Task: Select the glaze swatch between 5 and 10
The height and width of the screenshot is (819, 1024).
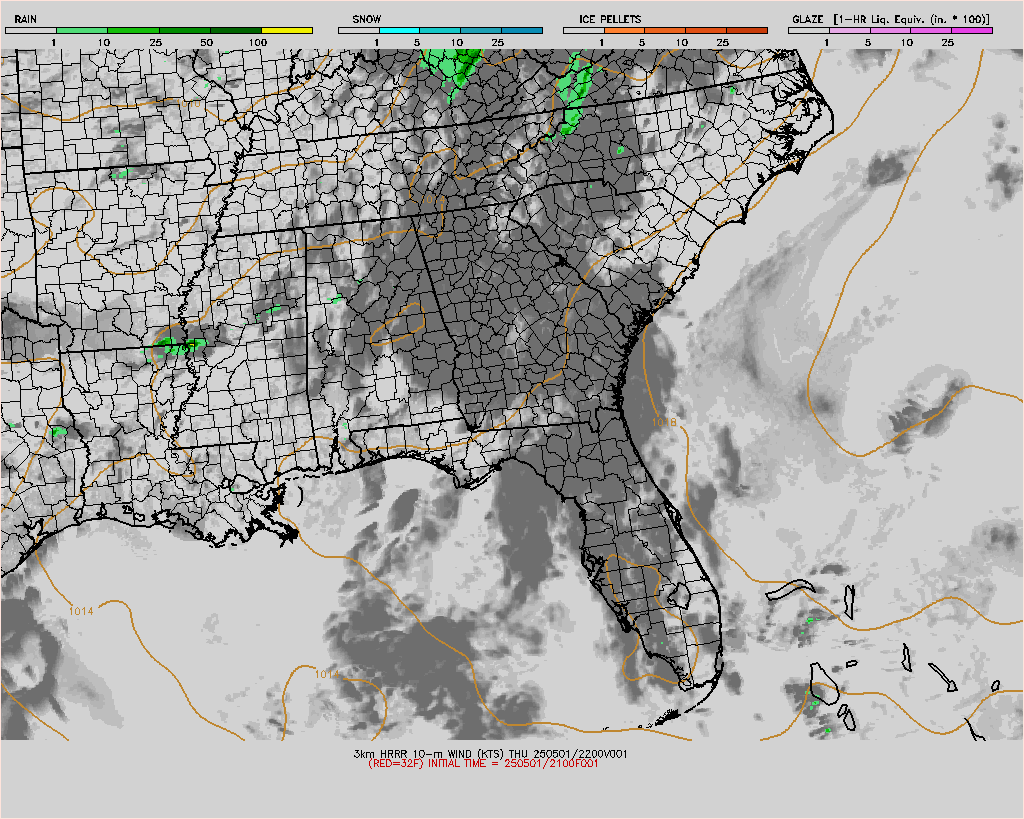Action: point(891,30)
